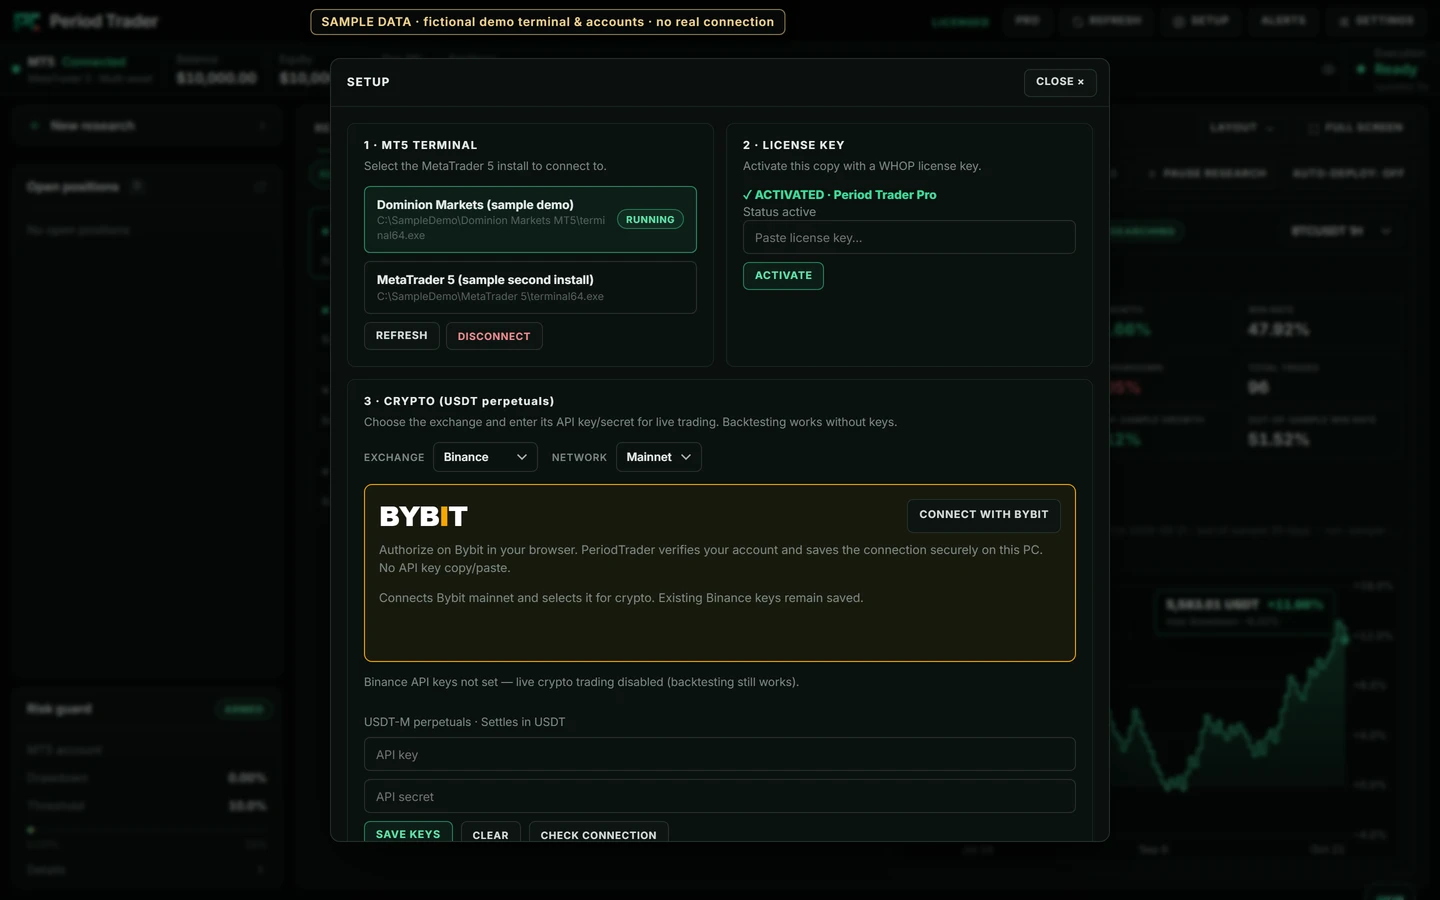
Task: Click Pause Research behind the dialog
Action: pyautogui.click(x=1205, y=173)
